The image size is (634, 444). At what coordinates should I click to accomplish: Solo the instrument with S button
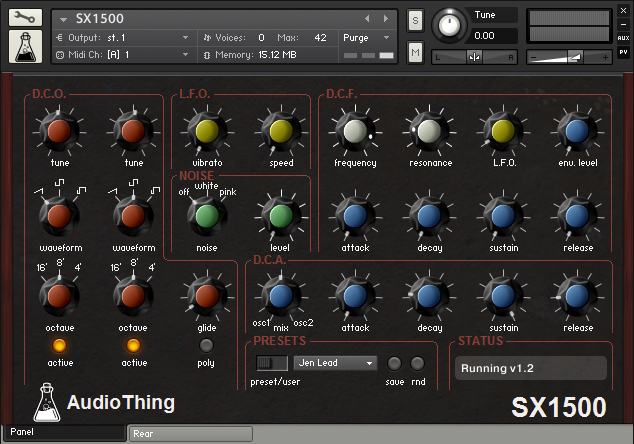coord(415,21)
